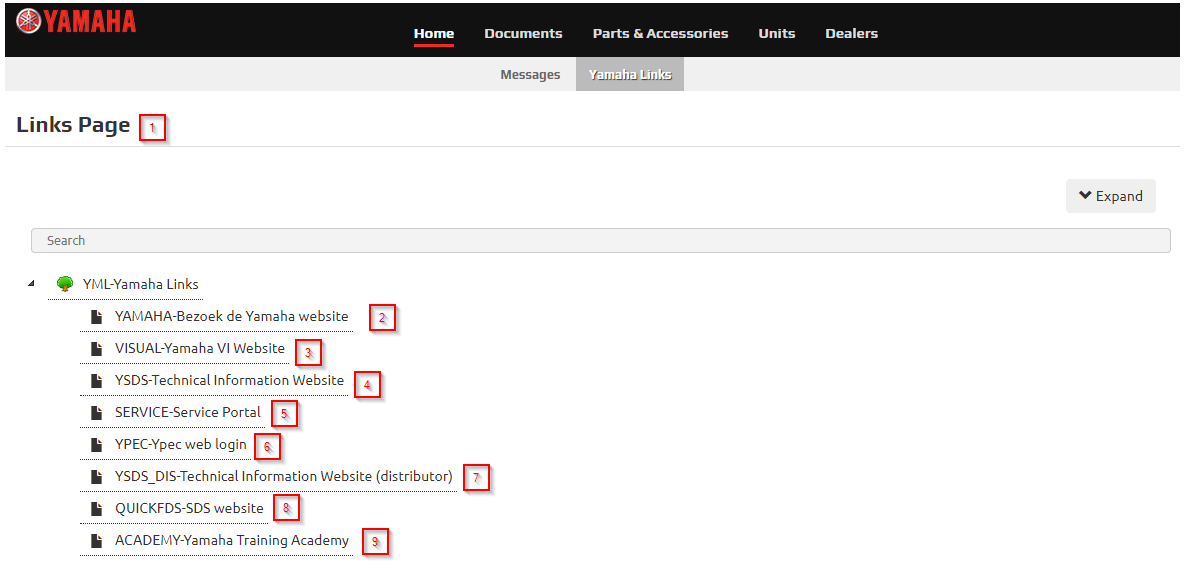Collapse the YML-Yamaha Links tree arrow
1187x568 pixels.
click(x=31, y=284)
